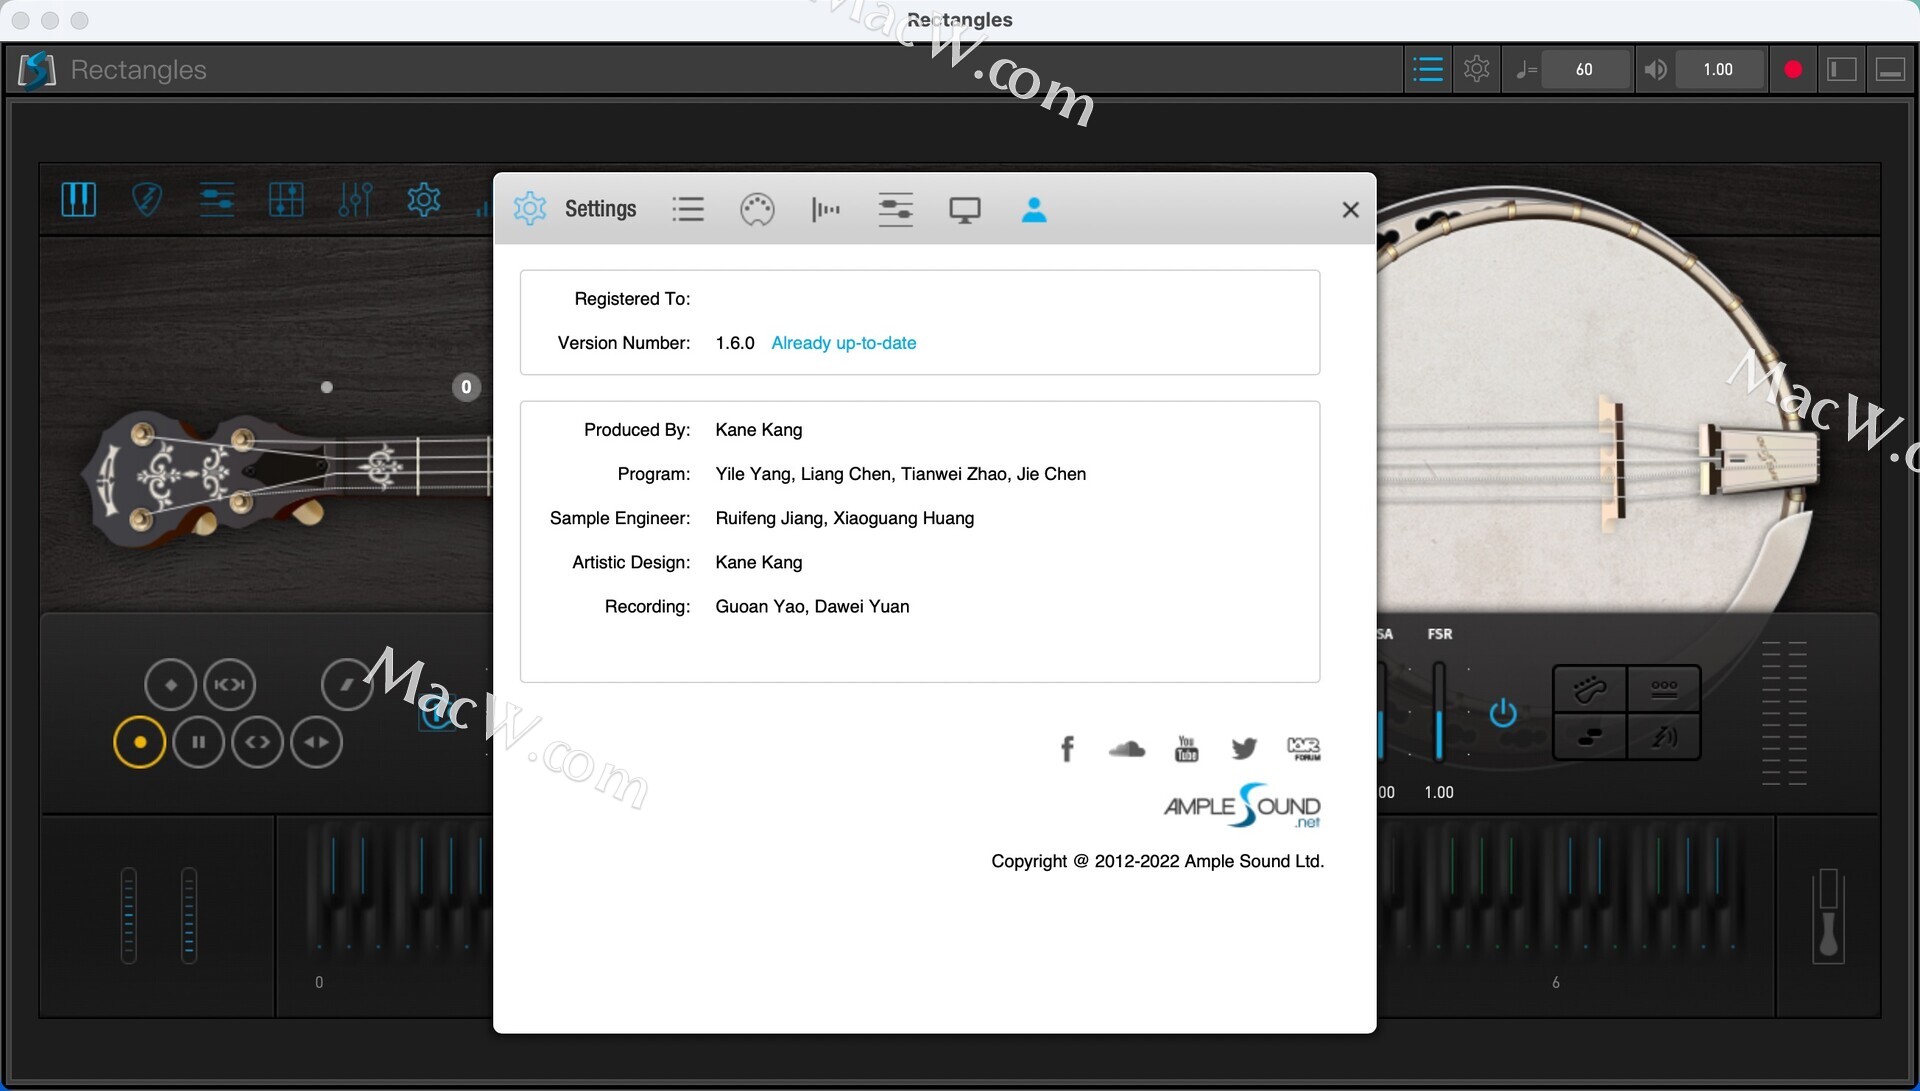Click the blue power button
The image size is (1920, 1091).
[x=1503, y=713]
